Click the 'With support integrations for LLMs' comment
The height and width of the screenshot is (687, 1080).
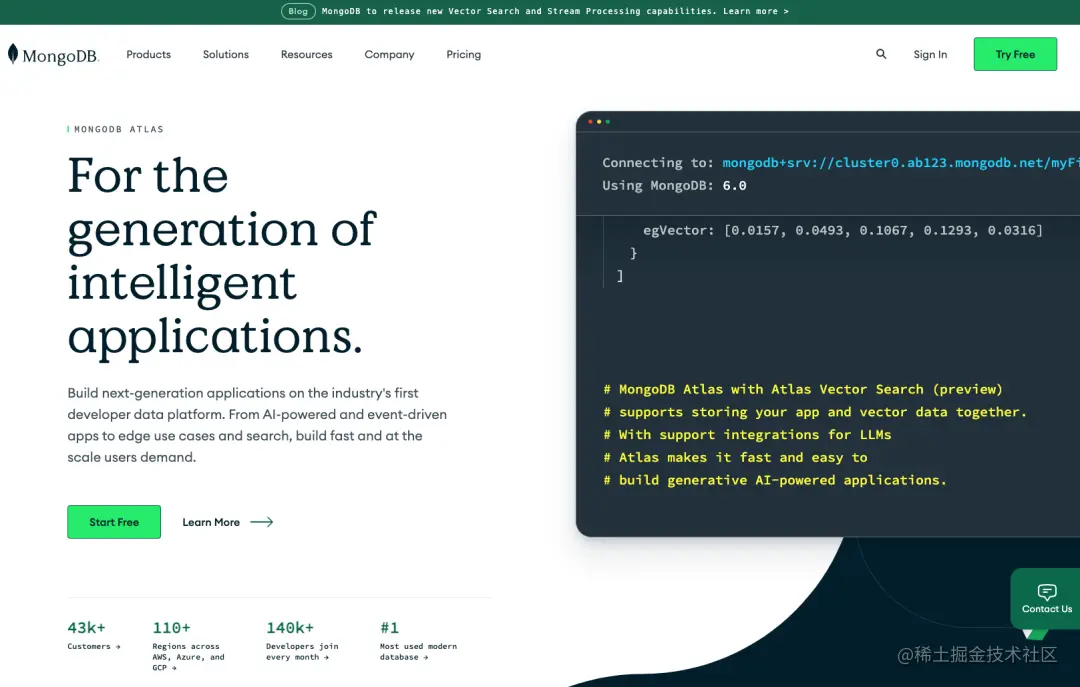pyautogui.click(x=747, y=435)
